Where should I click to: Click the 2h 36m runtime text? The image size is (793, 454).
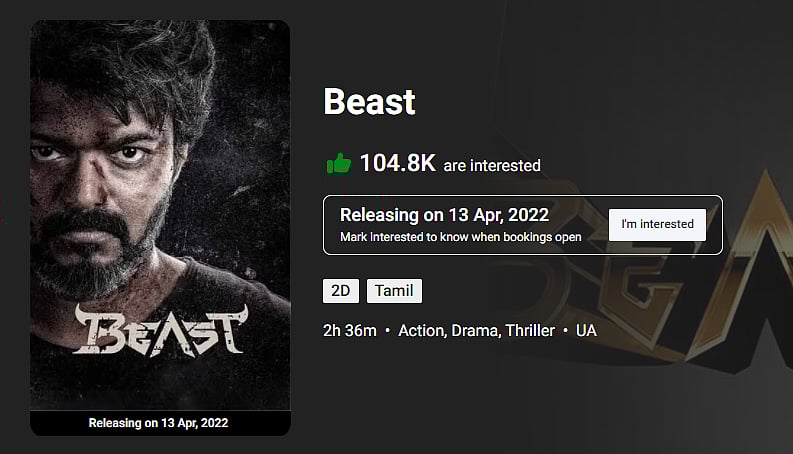pyautogui.click(x=350, y=330)
